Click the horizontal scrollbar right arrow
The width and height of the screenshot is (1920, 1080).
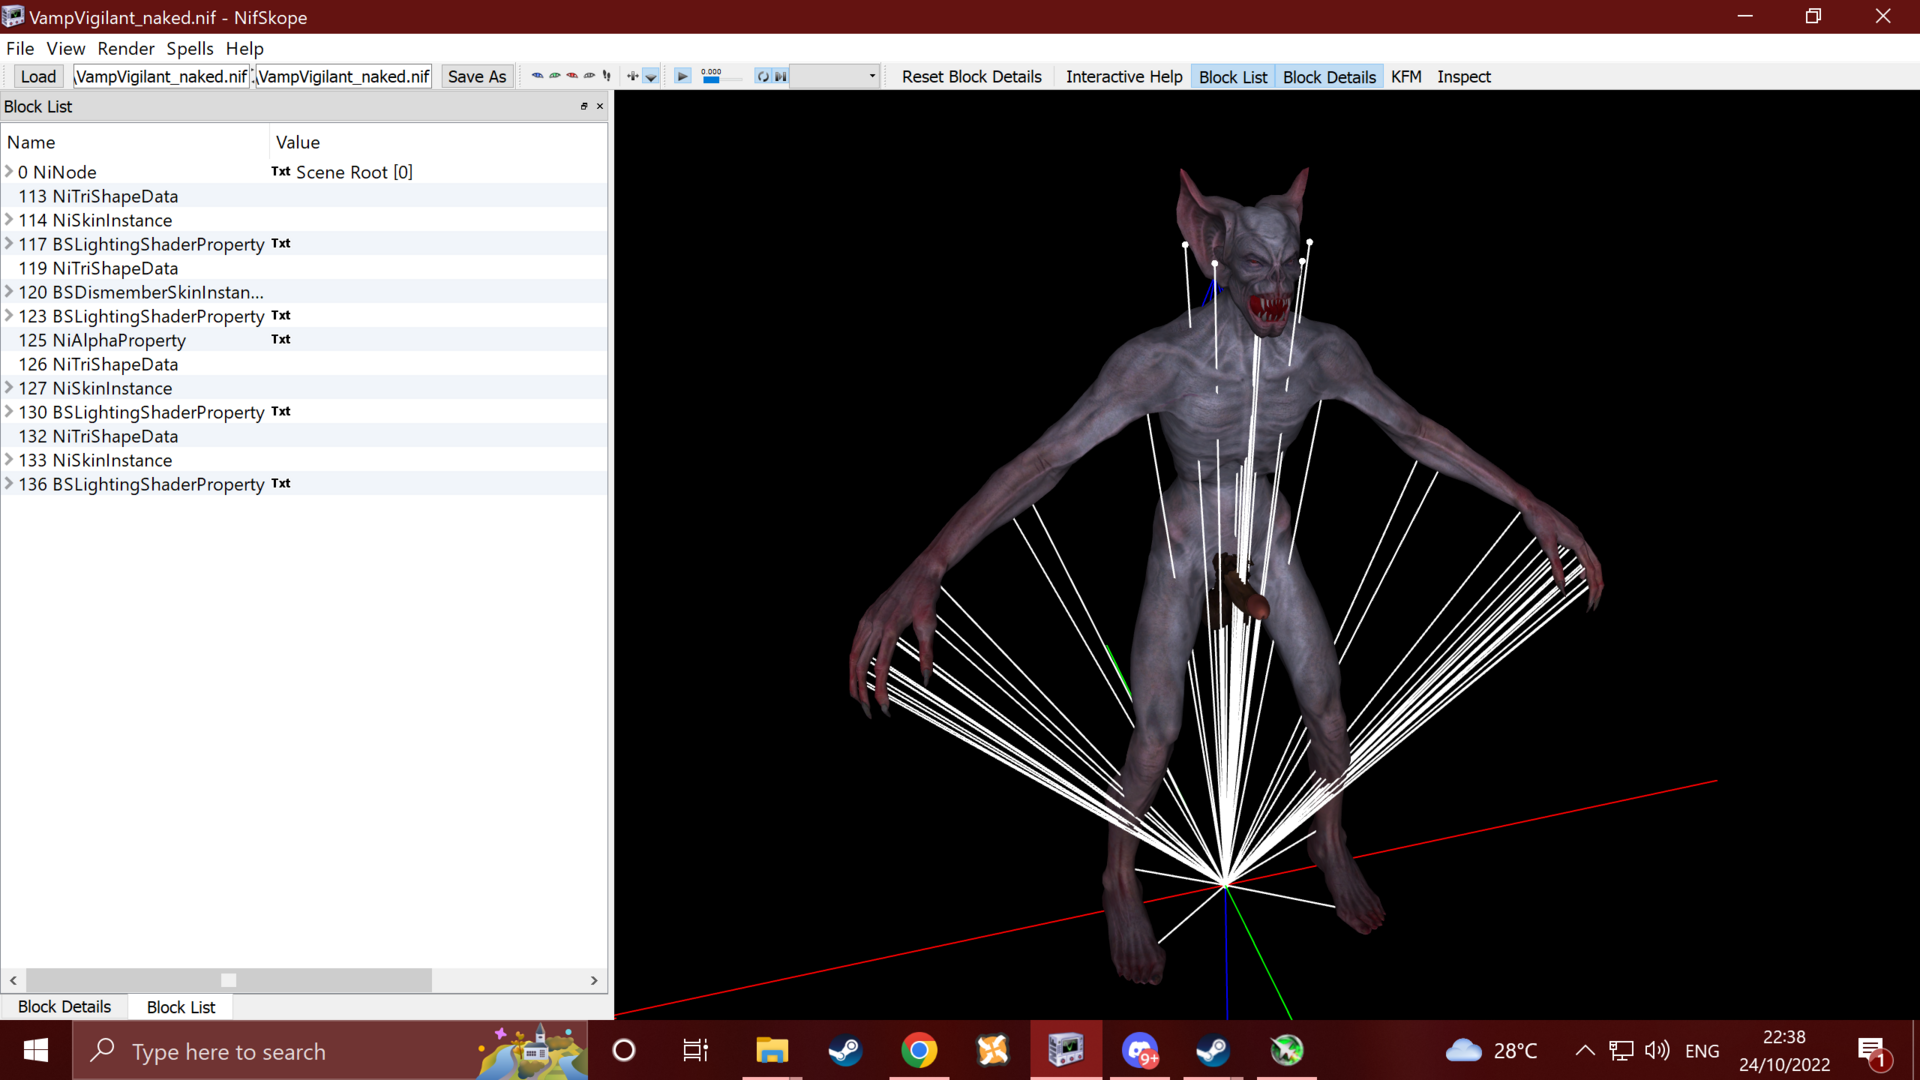click(x=594, y=980)
